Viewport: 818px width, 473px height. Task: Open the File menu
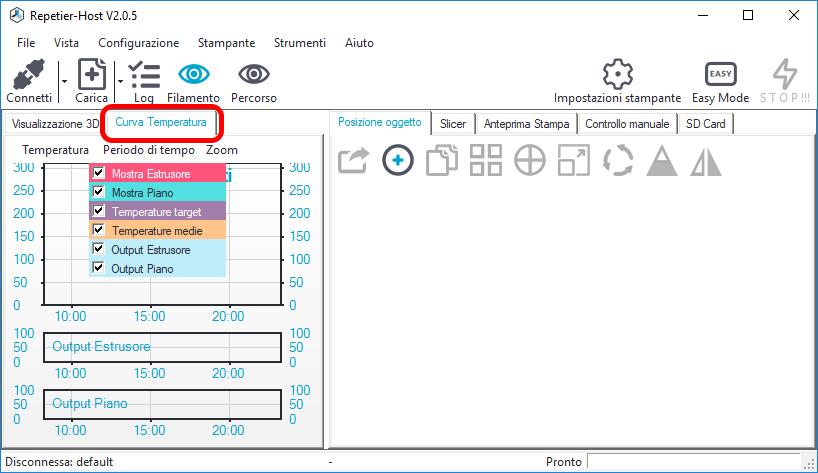(x=26, y=43)
